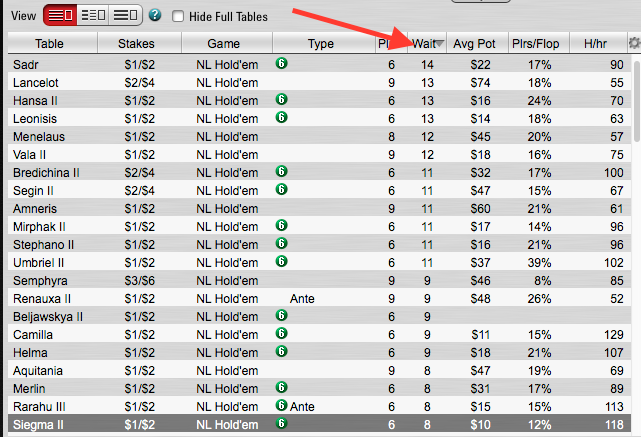Sort by Wait column header
Viewport: 641px width, 437px height.
tap(425, 43)
